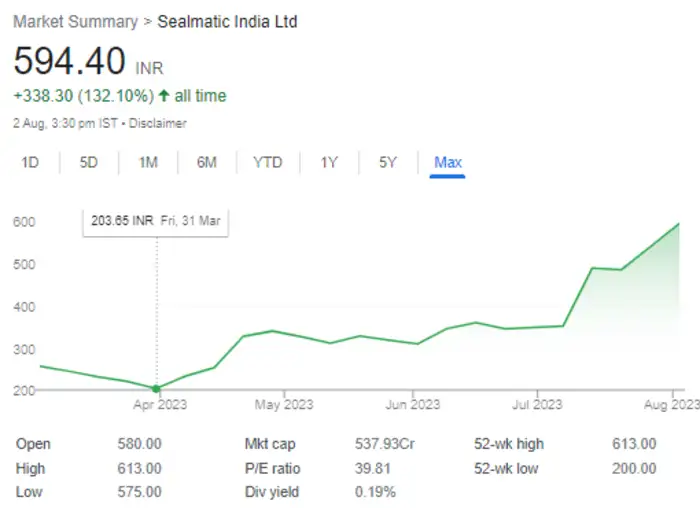The image size is (700, 508).
Task: Open the Disclaimer link
Action: coord(158,123)
